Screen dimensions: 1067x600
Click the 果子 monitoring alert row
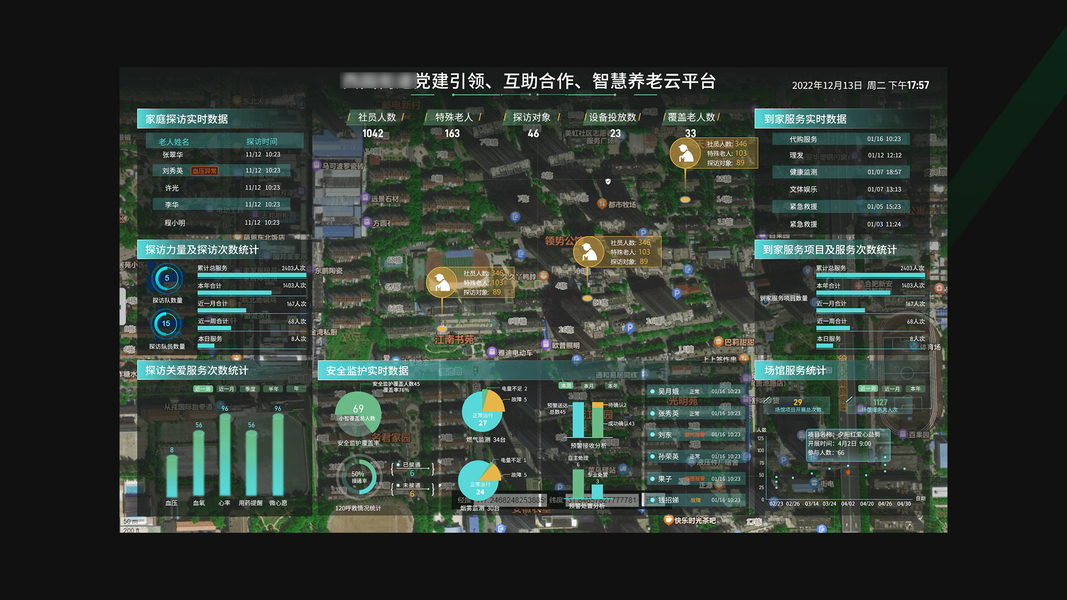pyautogui.click(x=695, y=479)
